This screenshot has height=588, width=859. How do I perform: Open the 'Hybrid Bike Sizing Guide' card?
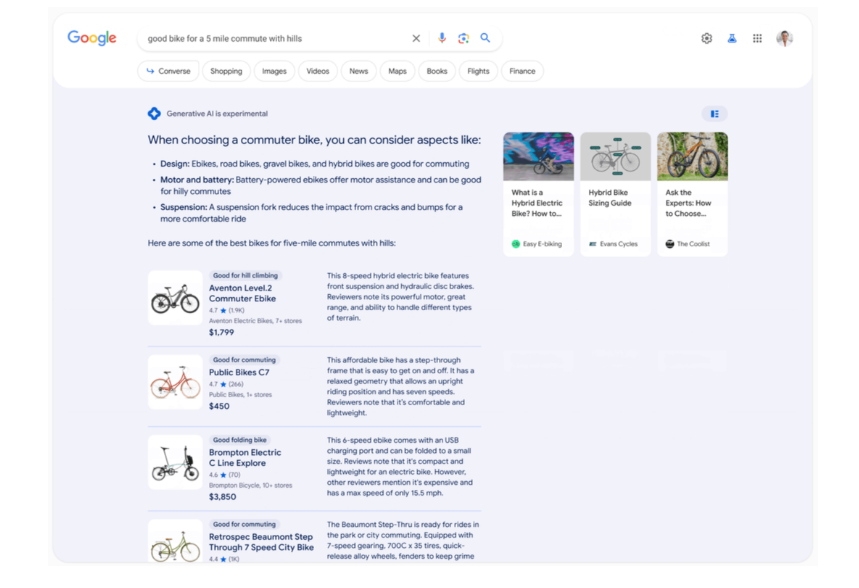coord(615,194)
